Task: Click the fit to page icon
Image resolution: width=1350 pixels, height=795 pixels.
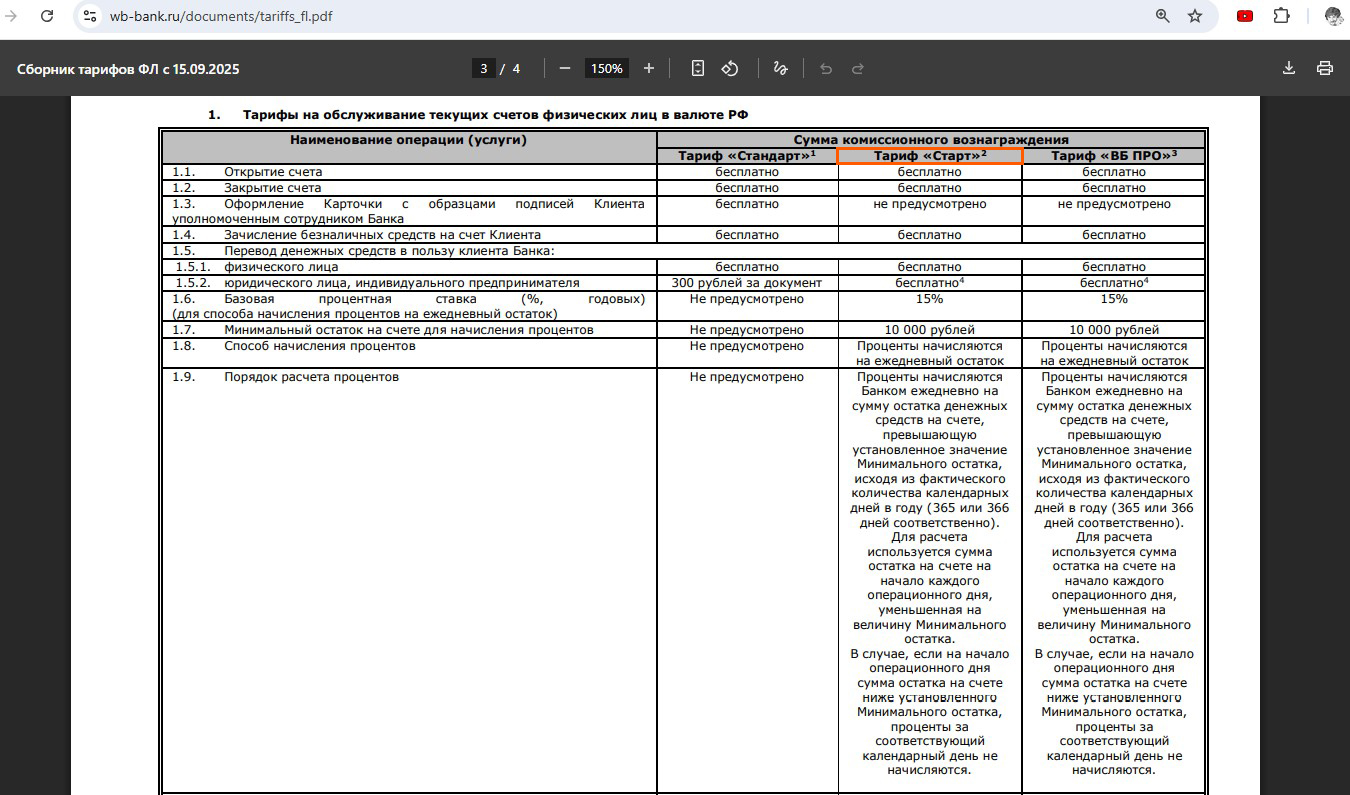Action: [x=698, y=68]
